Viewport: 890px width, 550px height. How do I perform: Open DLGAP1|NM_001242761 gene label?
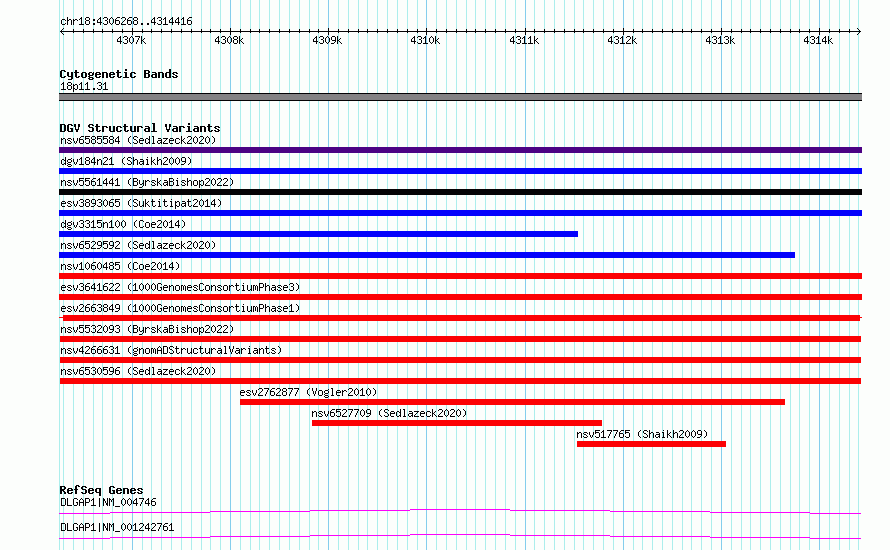tap(117, 527)
